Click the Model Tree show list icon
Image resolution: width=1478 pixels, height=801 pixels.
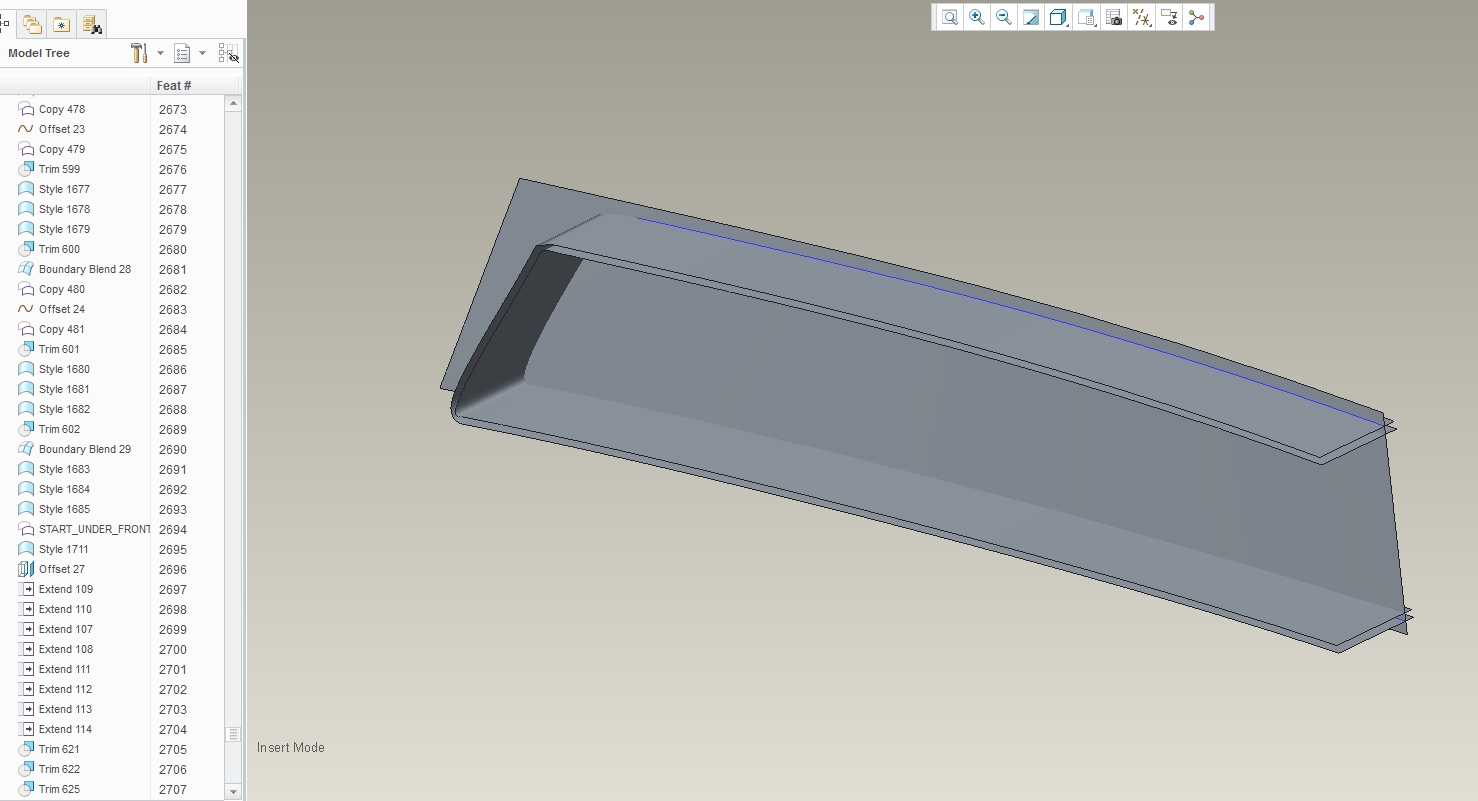tap(182, 53)
